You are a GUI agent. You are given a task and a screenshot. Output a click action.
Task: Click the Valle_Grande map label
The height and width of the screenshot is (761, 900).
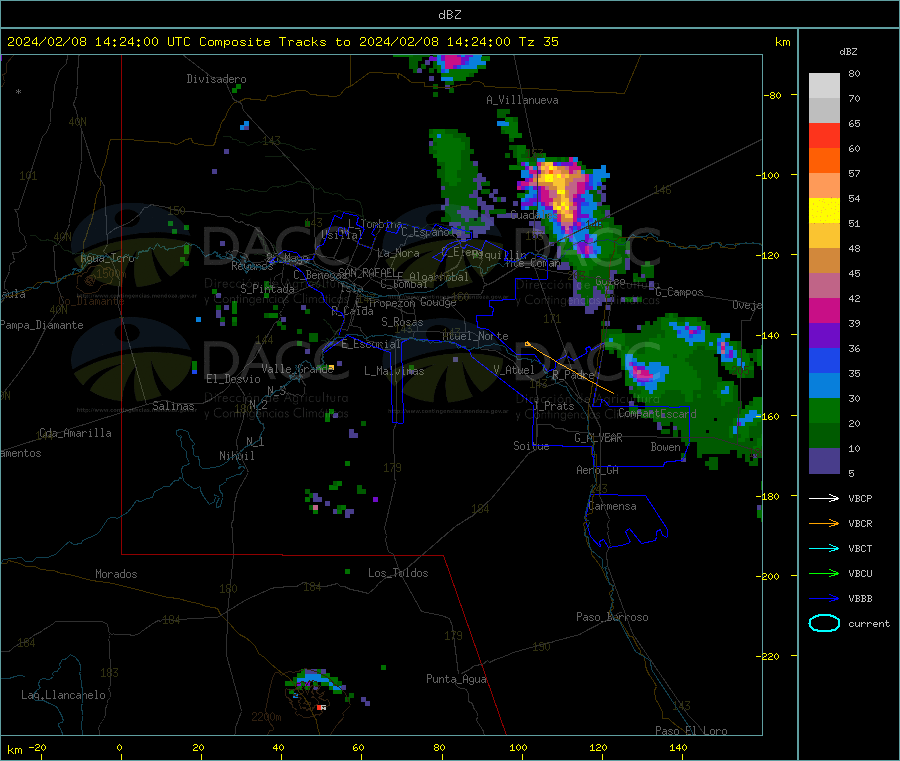point(297,369)
